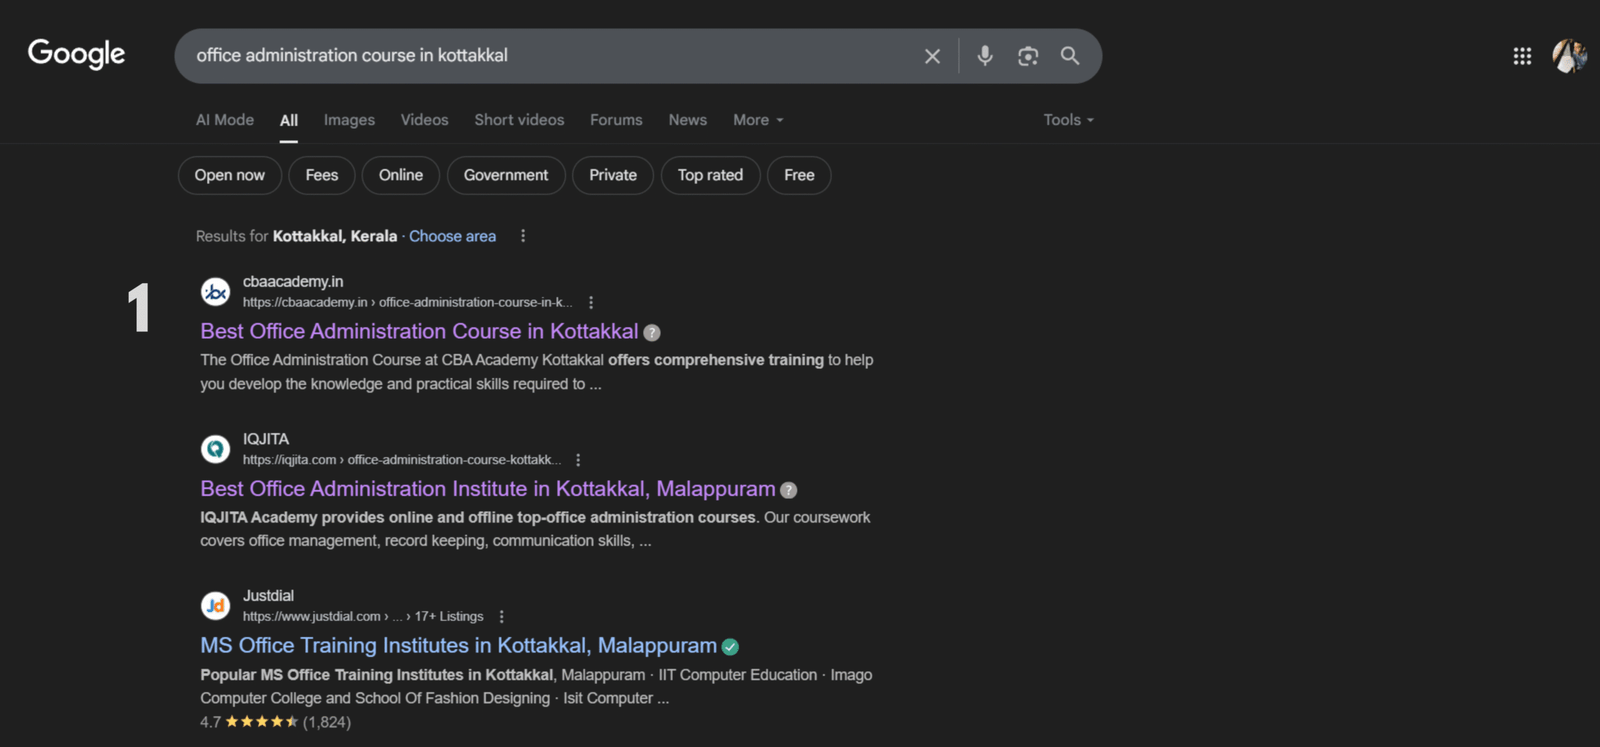Image resolution: width=1600 pixels, height=747 pixels.
Task: Open the Google apps grid
Action: click(x=1522, y=56)
